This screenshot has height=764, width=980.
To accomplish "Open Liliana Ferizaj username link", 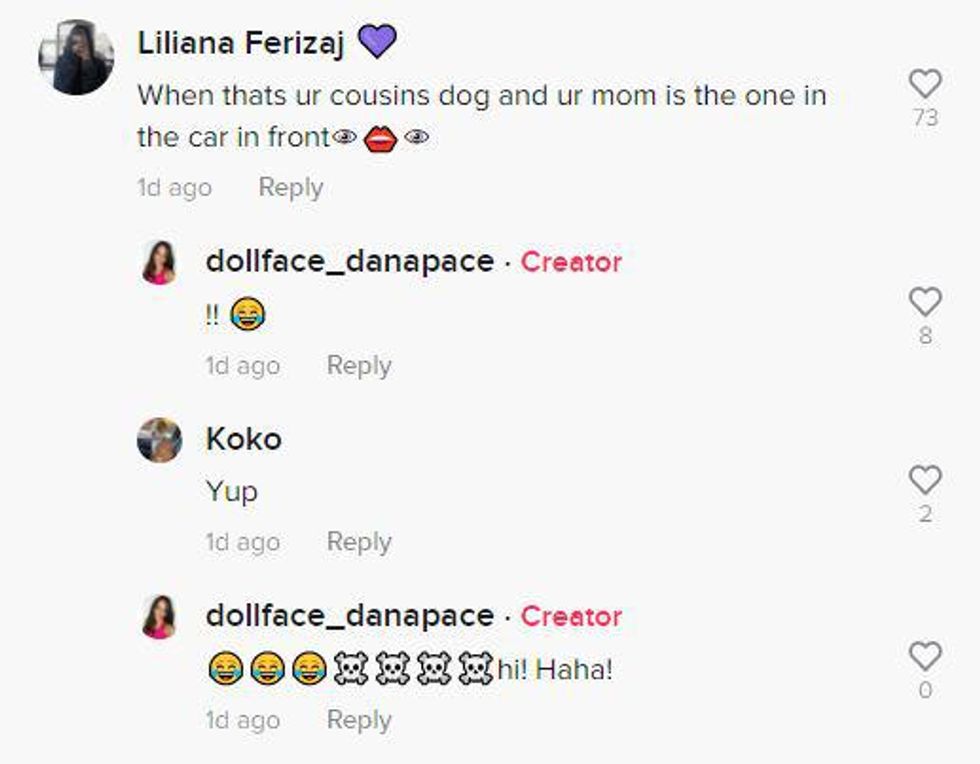I will click(240, 42).
